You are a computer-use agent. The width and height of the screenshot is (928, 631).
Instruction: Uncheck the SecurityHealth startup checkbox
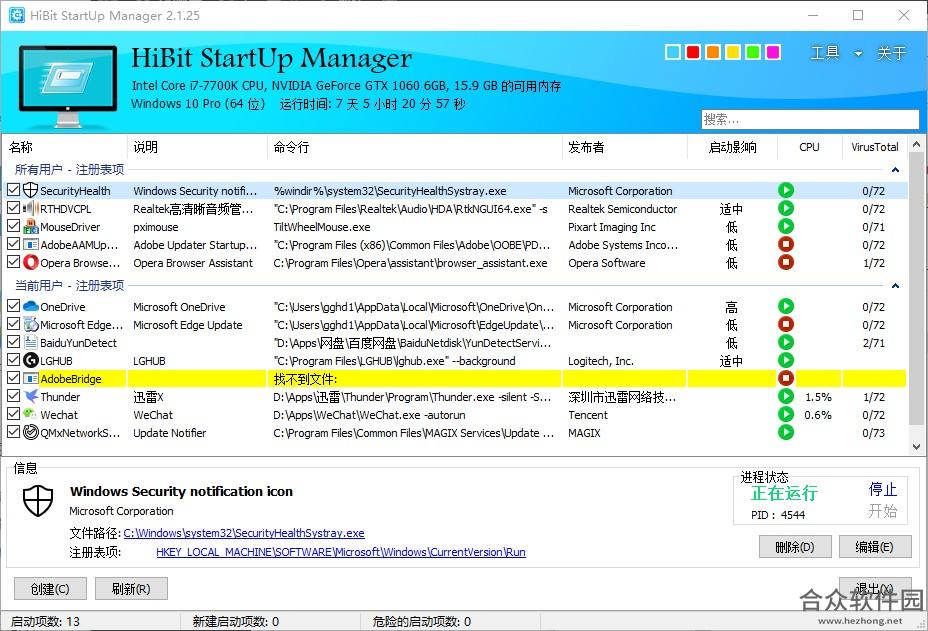tap(14, 190)
